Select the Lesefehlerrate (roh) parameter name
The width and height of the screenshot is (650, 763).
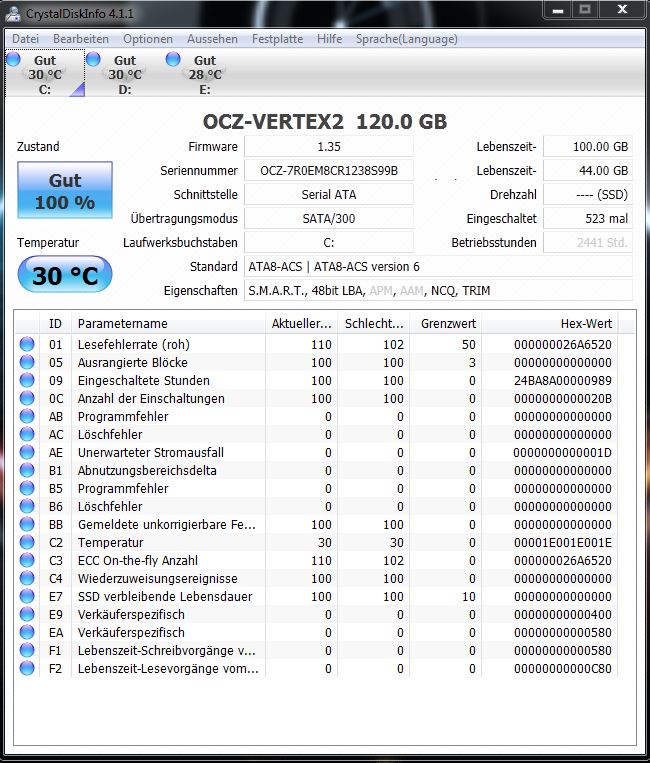[134, 345]
